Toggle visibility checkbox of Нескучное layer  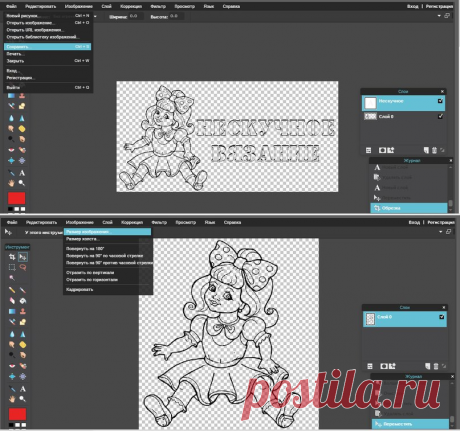(440, 101)
